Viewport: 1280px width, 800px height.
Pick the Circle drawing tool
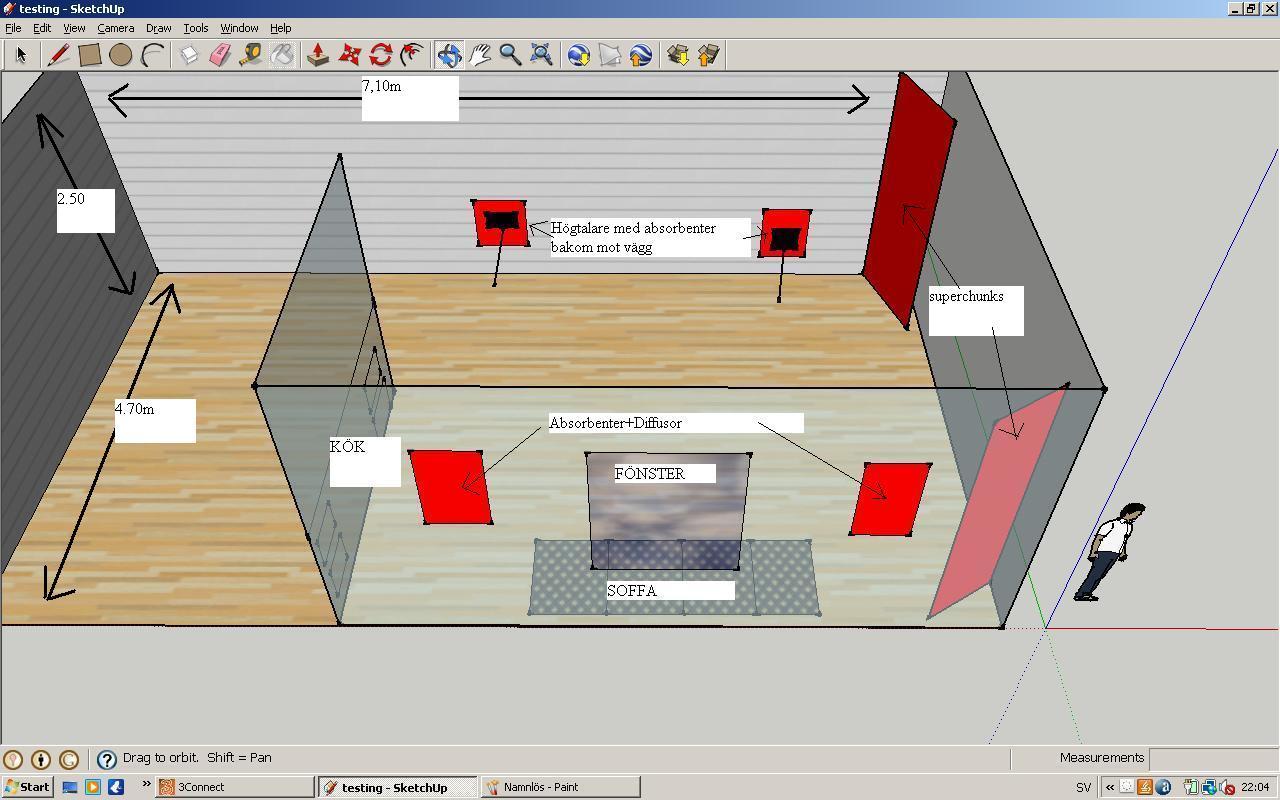click(120, 55)
